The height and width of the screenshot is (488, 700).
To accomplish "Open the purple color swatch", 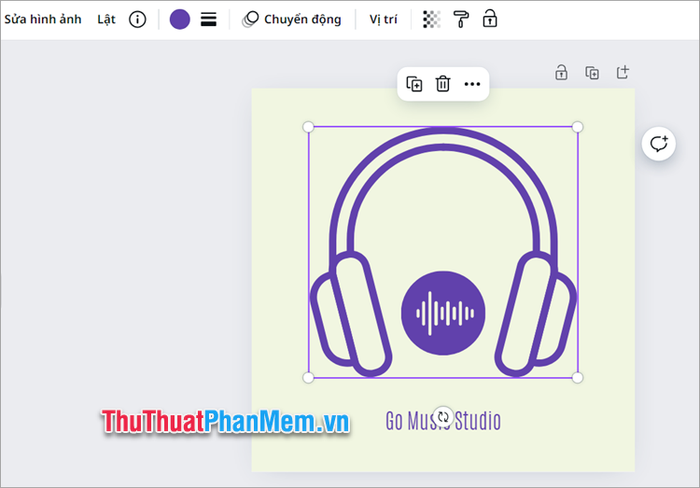I will pyautogui.click(x=180, y=19).
